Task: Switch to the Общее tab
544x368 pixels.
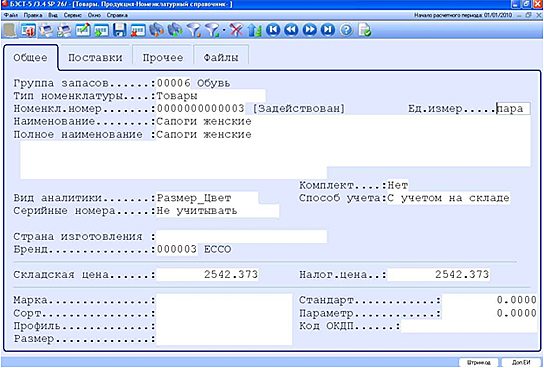Action: (31, 58)
